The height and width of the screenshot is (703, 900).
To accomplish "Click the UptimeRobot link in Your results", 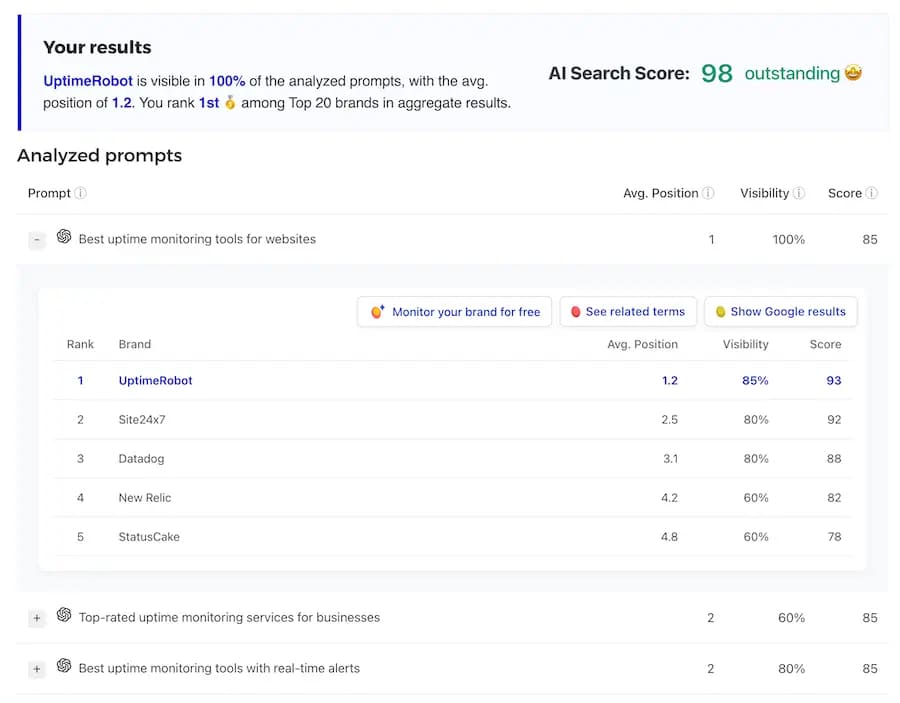I will (88, 81).
